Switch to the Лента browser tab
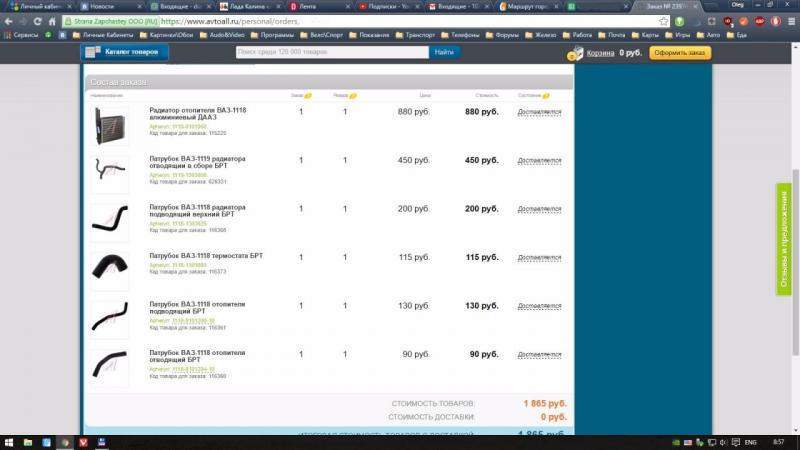The width and height of the screenshot is (800, 450). (318, 7)
